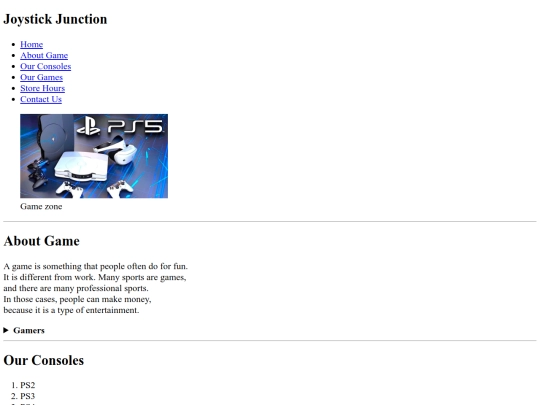Viewport: 540px width, 405px height.
Task: Open the Home navigation link
Action: click(x=31, y=44)
